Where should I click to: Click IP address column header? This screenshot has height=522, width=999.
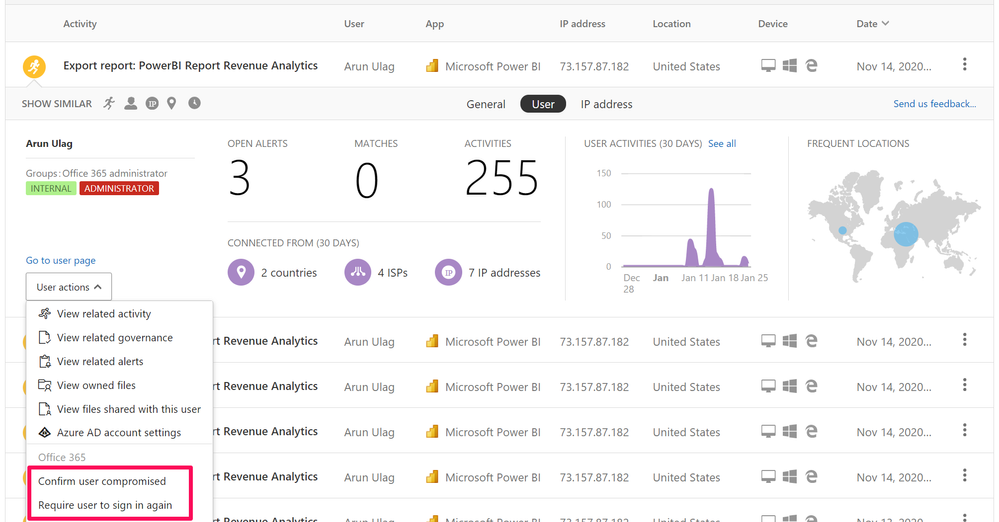coord(582,24)
